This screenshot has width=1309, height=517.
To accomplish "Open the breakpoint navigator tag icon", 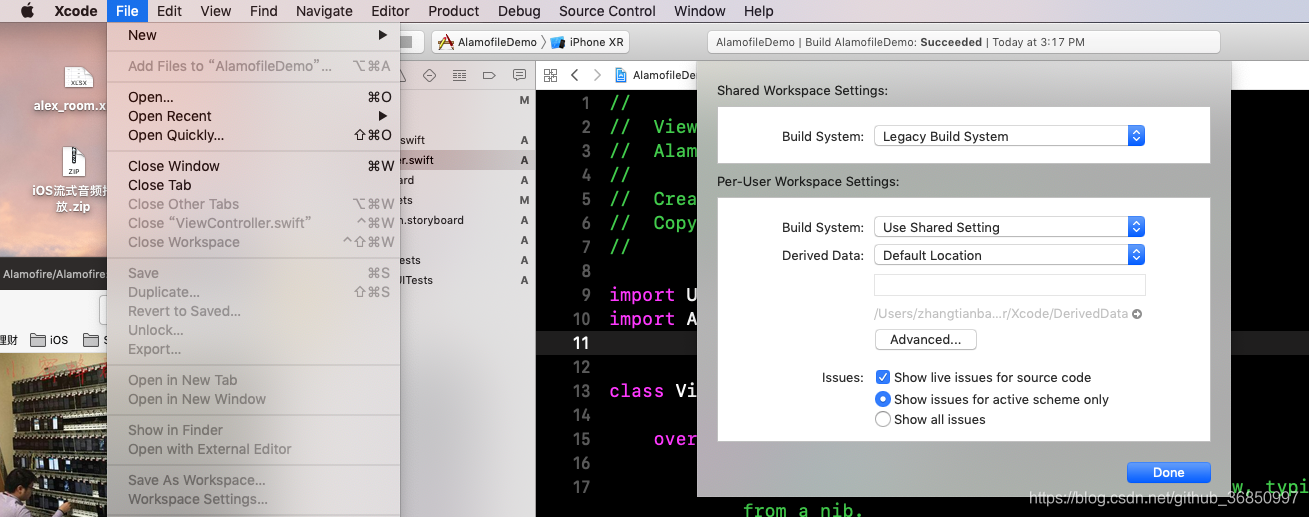I will [489, 75].
